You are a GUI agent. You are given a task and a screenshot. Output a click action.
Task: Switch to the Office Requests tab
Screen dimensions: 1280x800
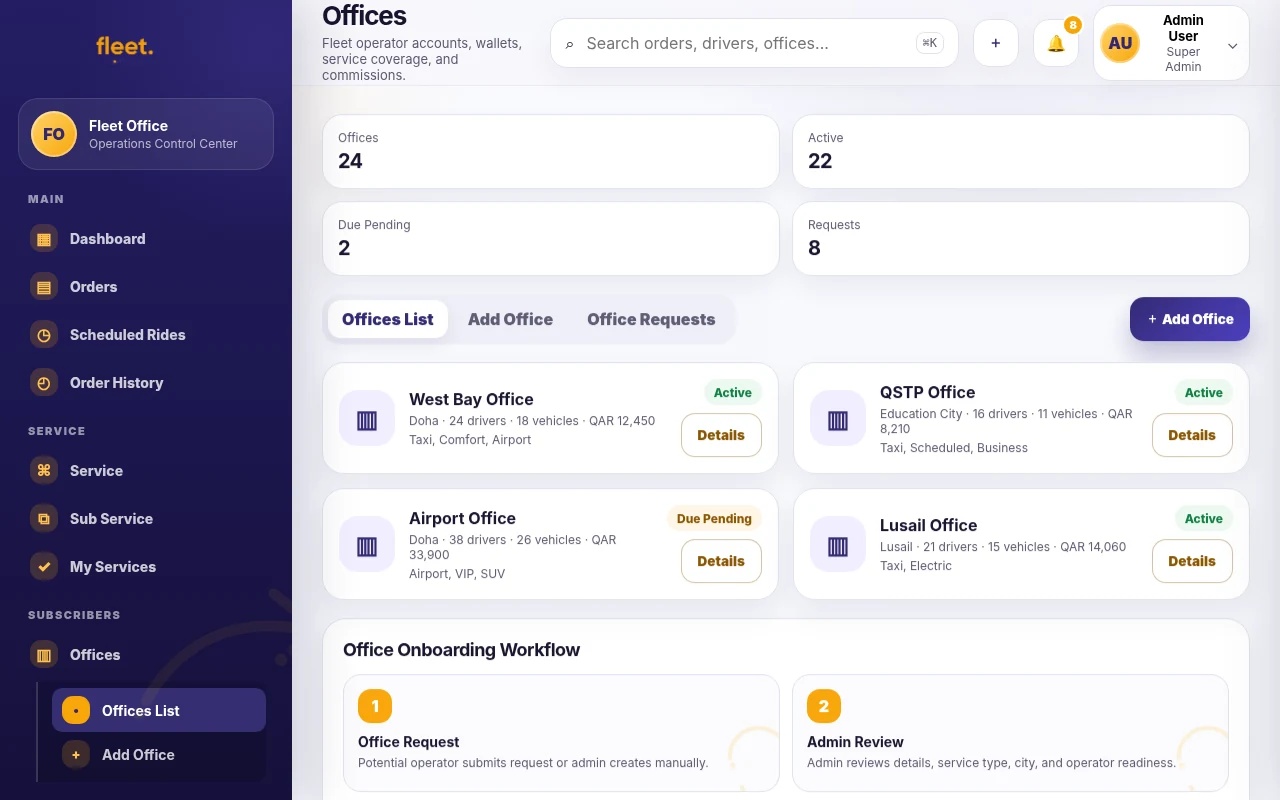click(x=651, y=319)
